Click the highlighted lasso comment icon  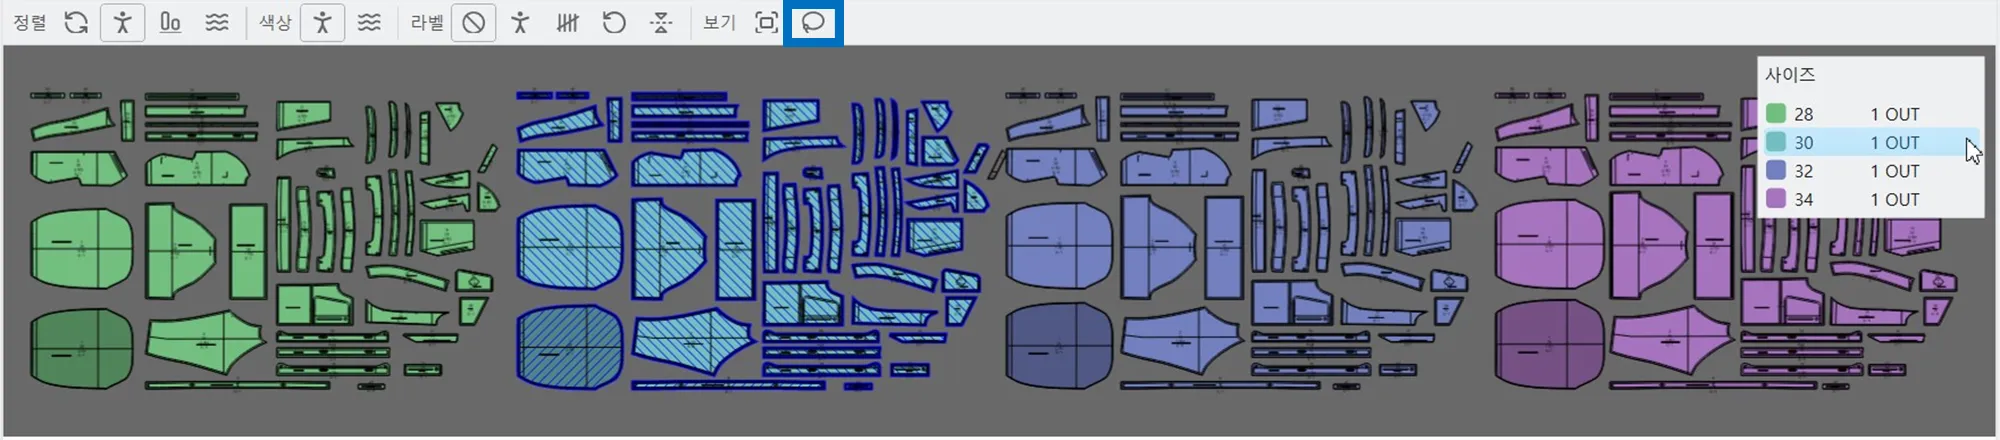(813, 22)
